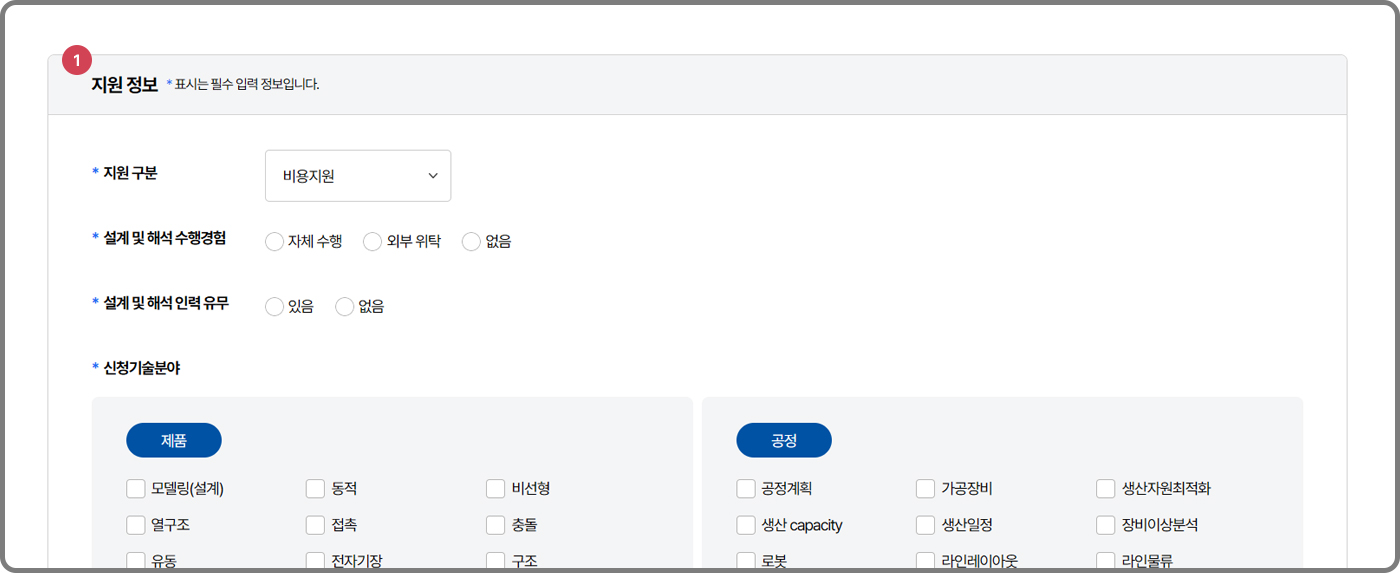This screenshot has height=573, width=1400.
Task: Toggle the 접촉 checkbox
Action: [315, 525]
